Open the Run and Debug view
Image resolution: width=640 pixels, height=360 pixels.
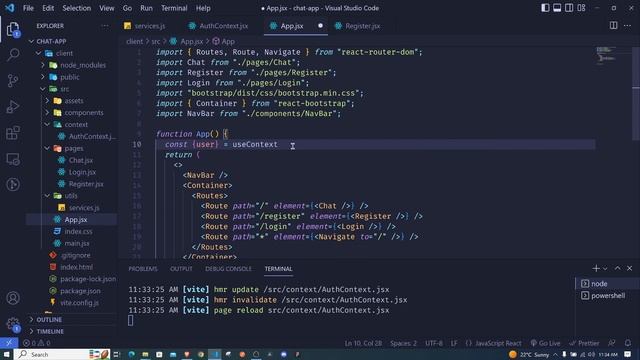[x=13, y=107]
